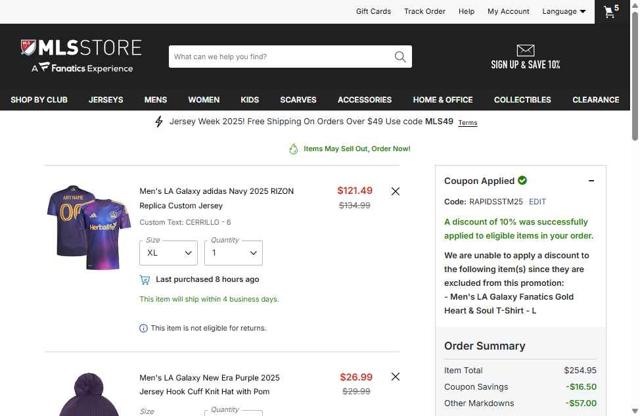The width and height of the screenshot is (640, 416).
Task: Click the free shipping Terms link
Action: pos(467,123)
